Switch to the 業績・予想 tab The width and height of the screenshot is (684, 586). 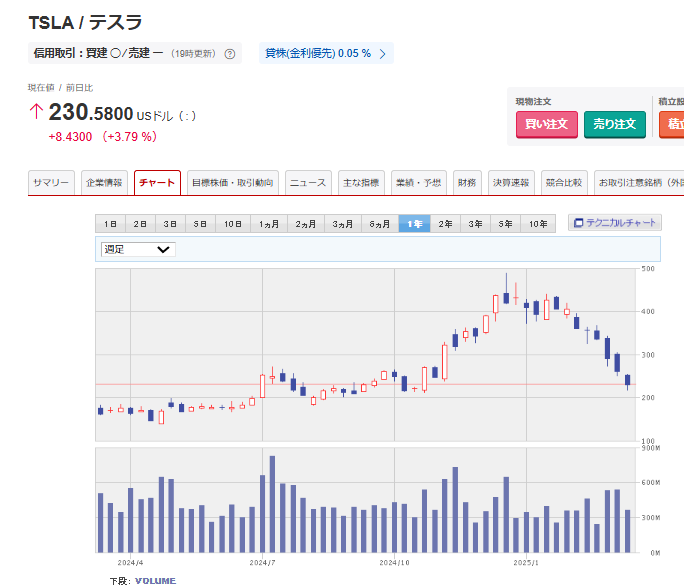[418, 182]
